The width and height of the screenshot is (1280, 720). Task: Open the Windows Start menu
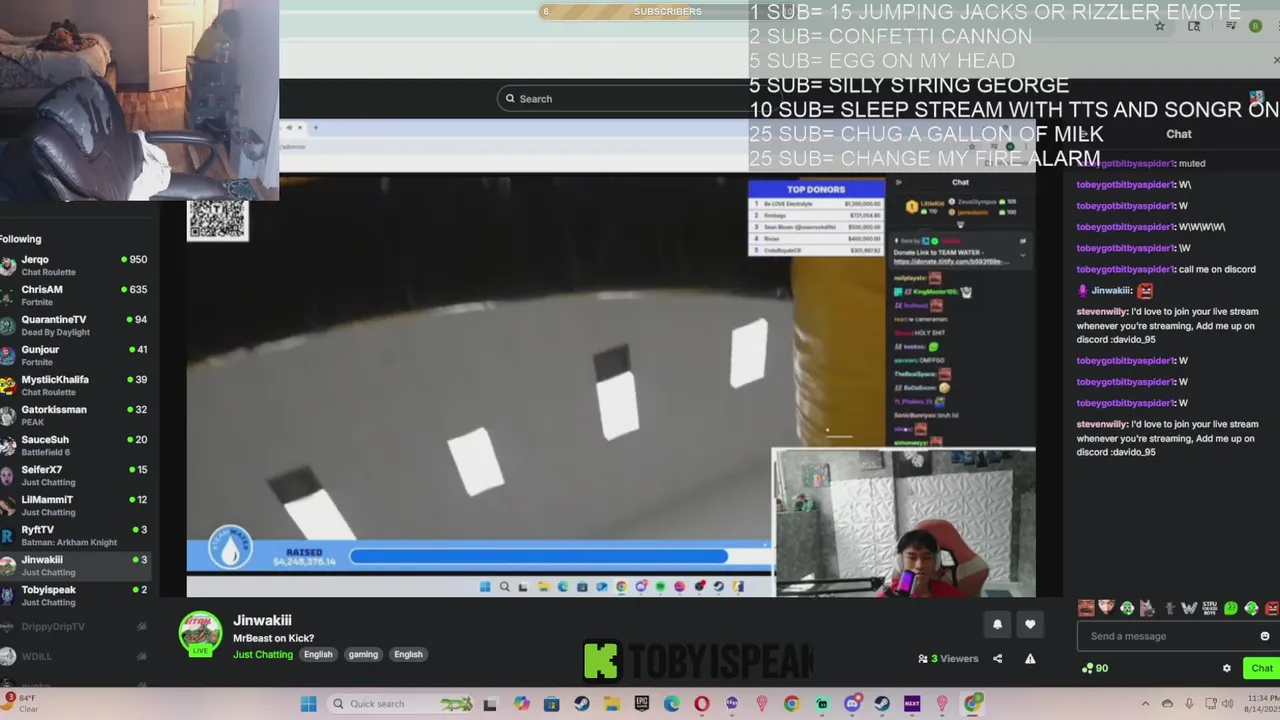tap(309, 704)
